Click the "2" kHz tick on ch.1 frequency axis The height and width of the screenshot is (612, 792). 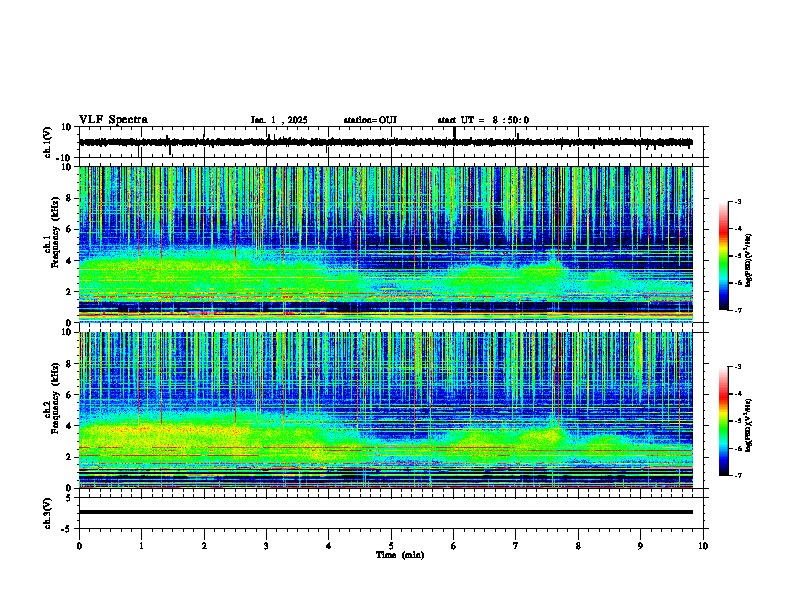pyautogui.click(x=70, y=292)
